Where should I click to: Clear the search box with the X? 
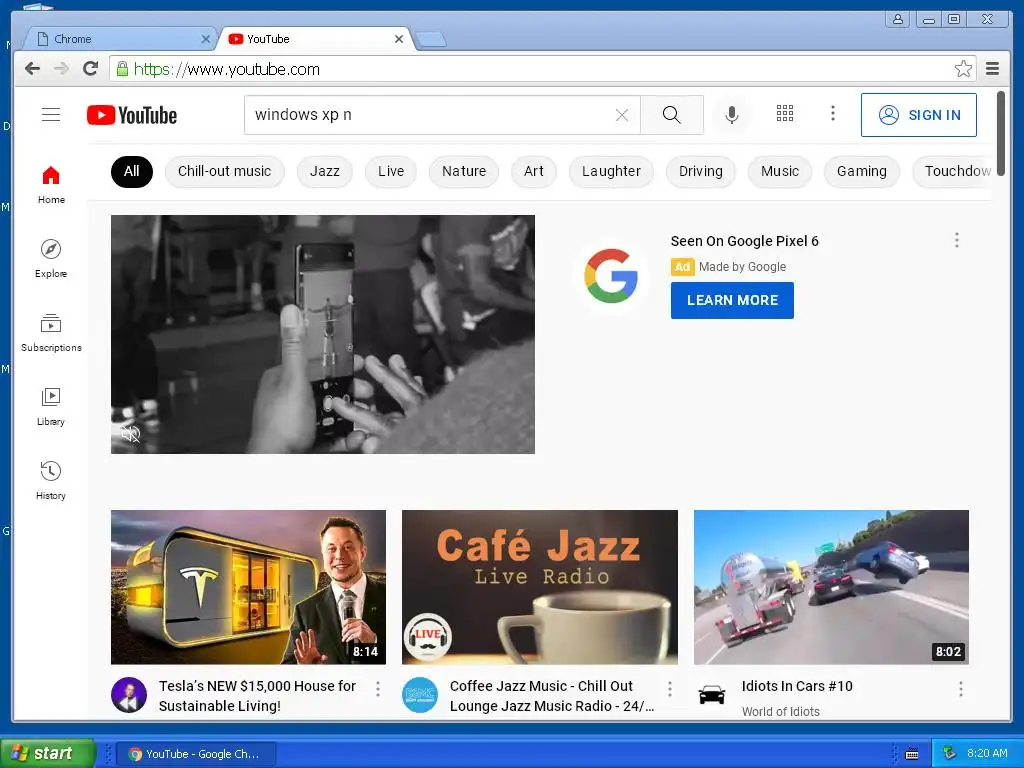(x=622, y=115)
